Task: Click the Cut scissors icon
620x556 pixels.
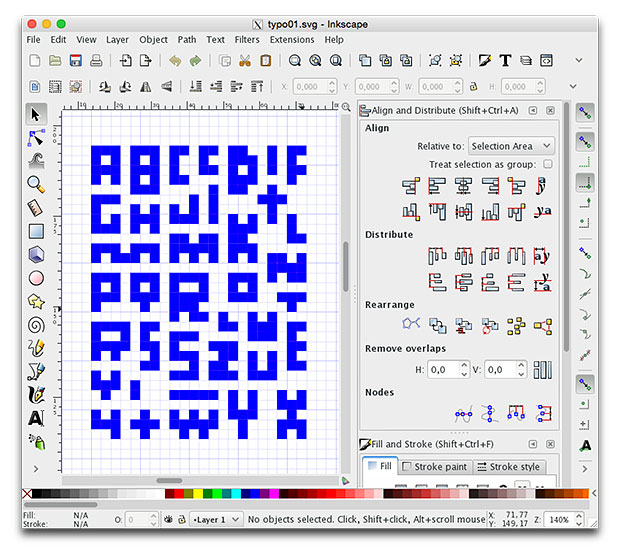Action: pos(245,61)
